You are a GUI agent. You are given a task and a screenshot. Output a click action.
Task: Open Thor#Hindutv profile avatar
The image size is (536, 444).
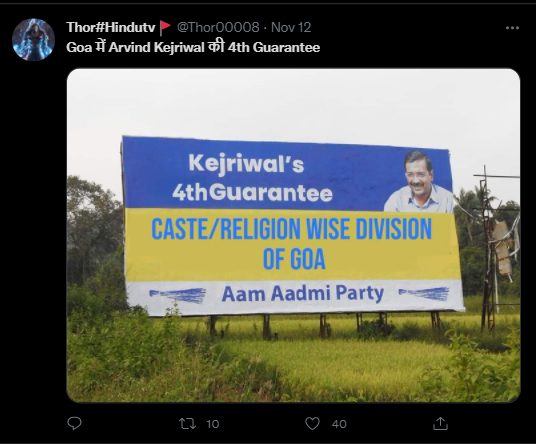point(33,39)
